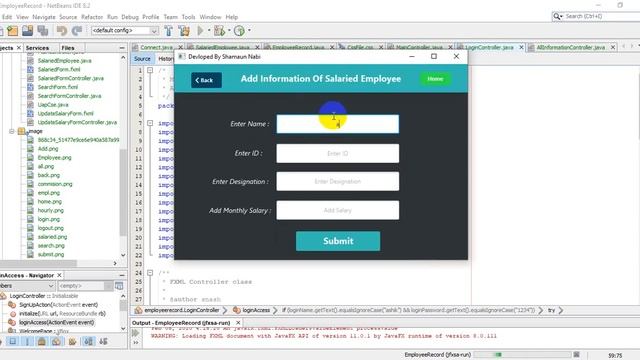This screenshot has height=360, width=640.
Task: Collapse the code fold at line 7
Action: [150, 123]
